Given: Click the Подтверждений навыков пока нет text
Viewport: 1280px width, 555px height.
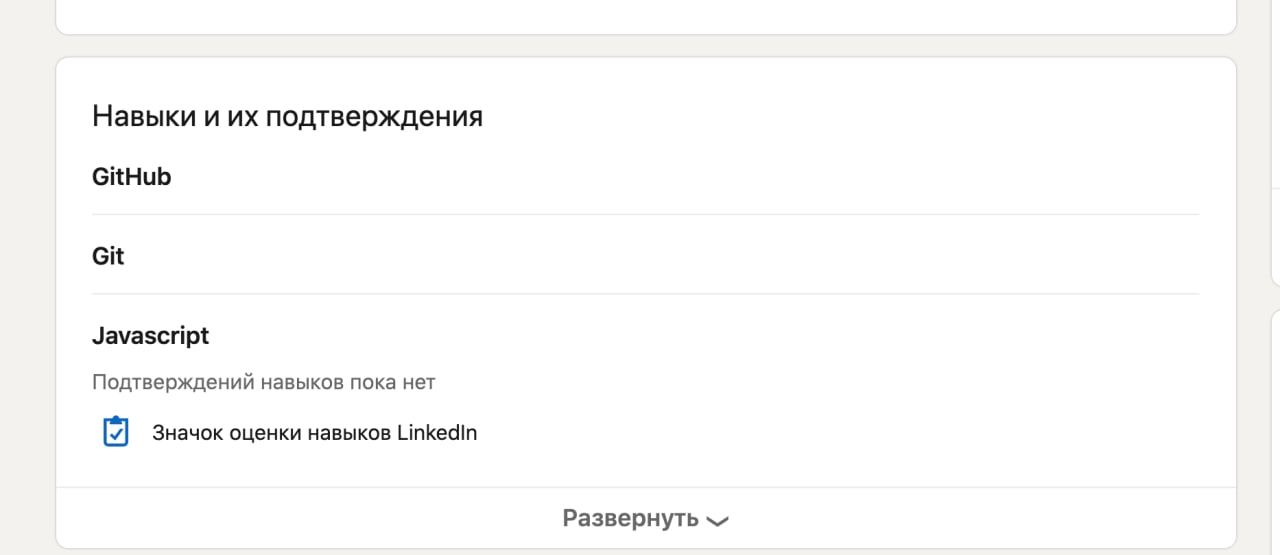Looking at the screenshot, I should (264, 382).
